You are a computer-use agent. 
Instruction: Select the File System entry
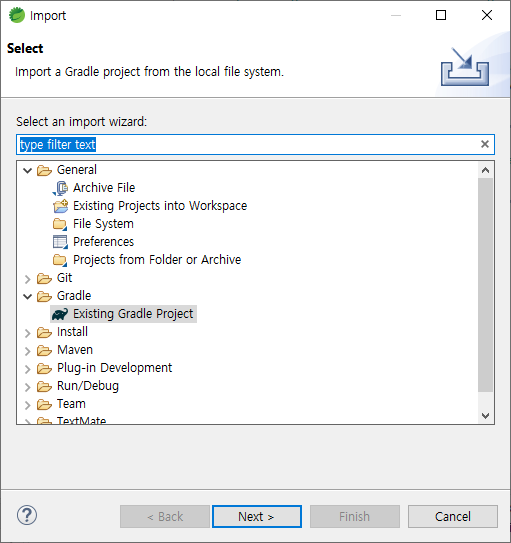(103, 224)
